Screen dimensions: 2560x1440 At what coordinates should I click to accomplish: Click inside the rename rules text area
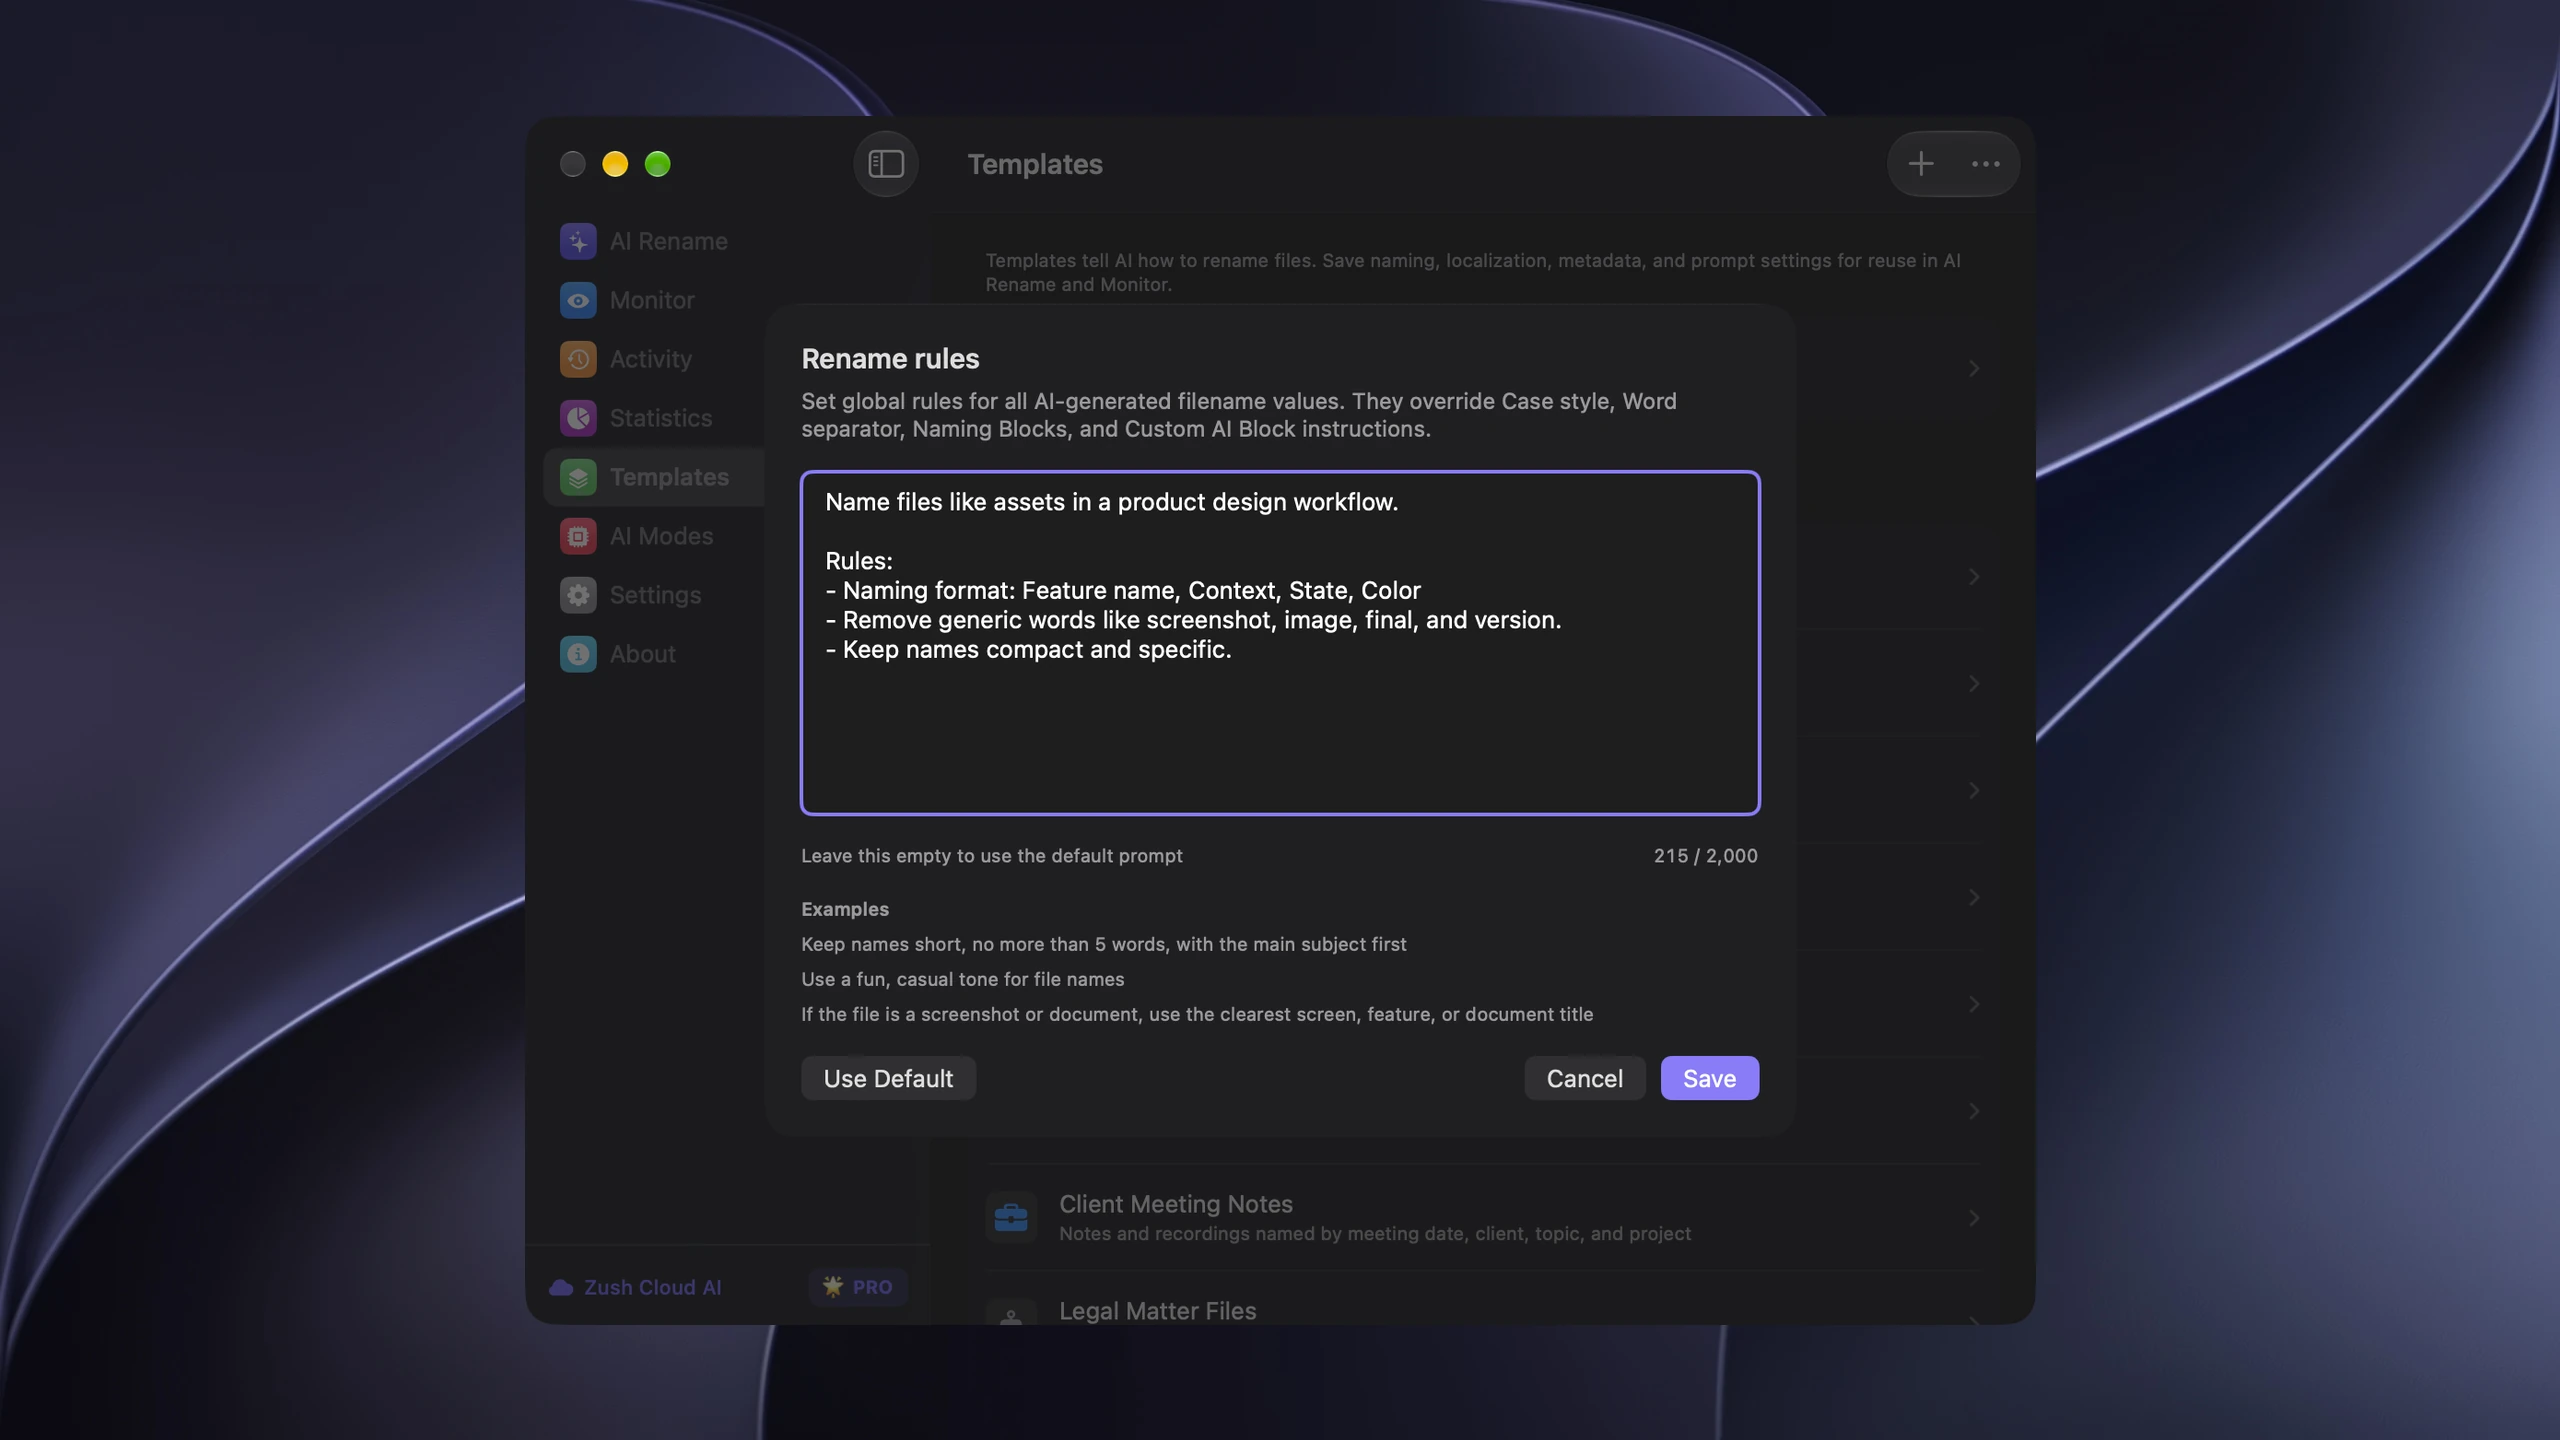pyautogui.click(x=1280, y=642)
